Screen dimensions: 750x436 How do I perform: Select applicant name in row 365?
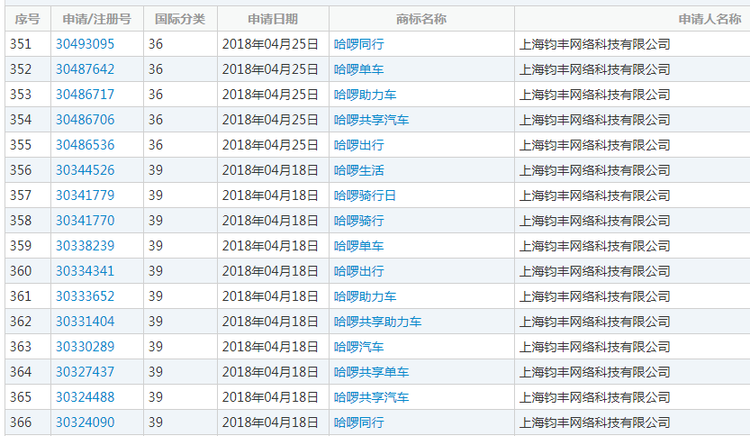[x=595, y=398]
